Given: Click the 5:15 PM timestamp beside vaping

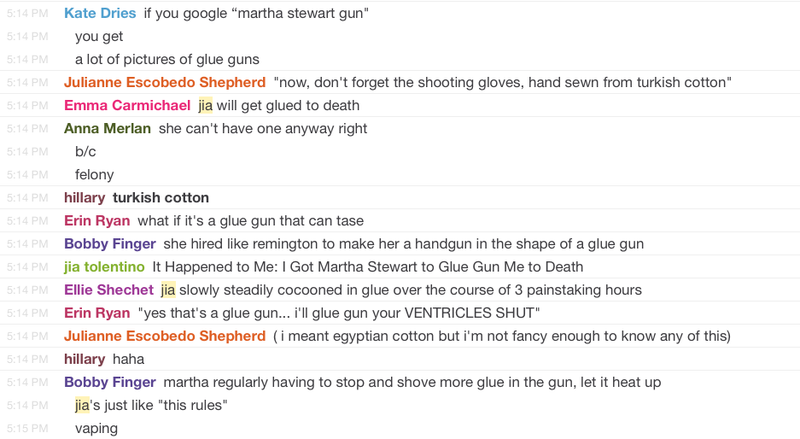Looking at the screenshot, I should (x=28, y=428).
